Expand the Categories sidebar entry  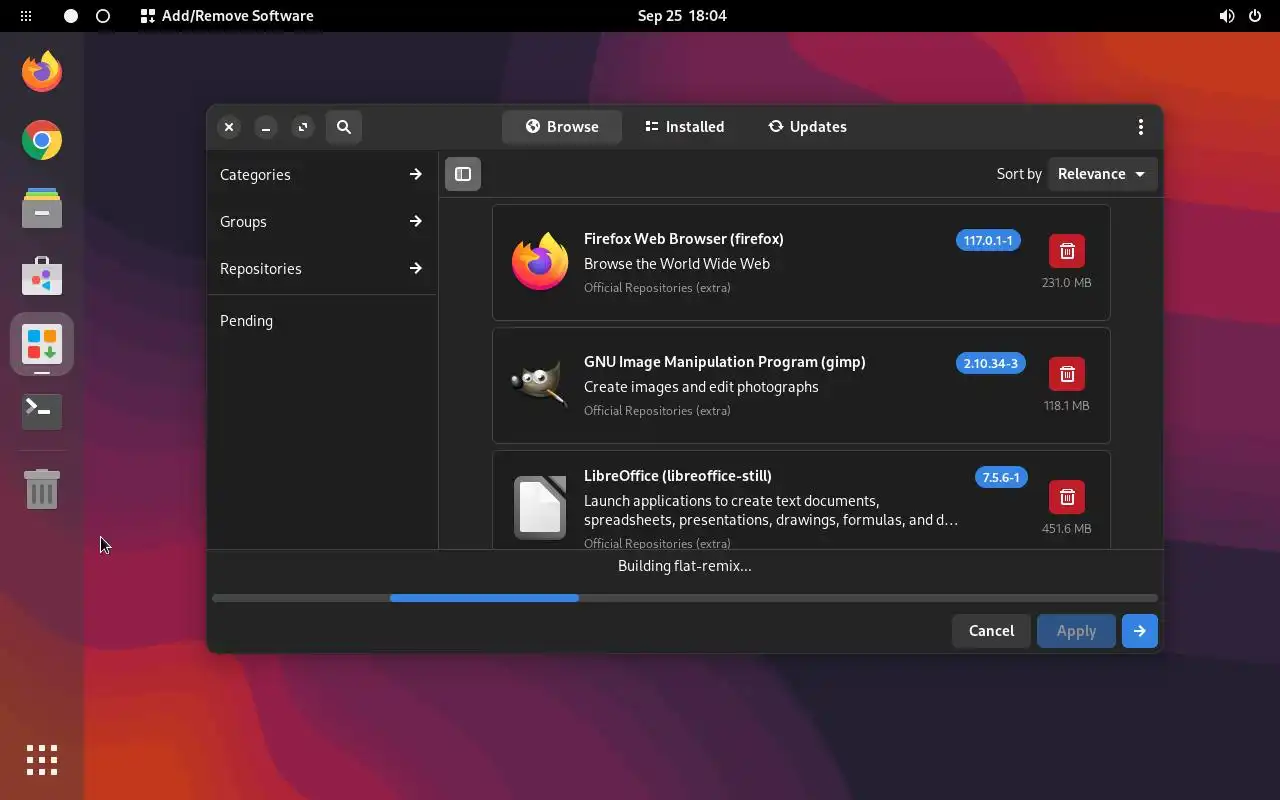pyautogui.click(x=321, y=174)
